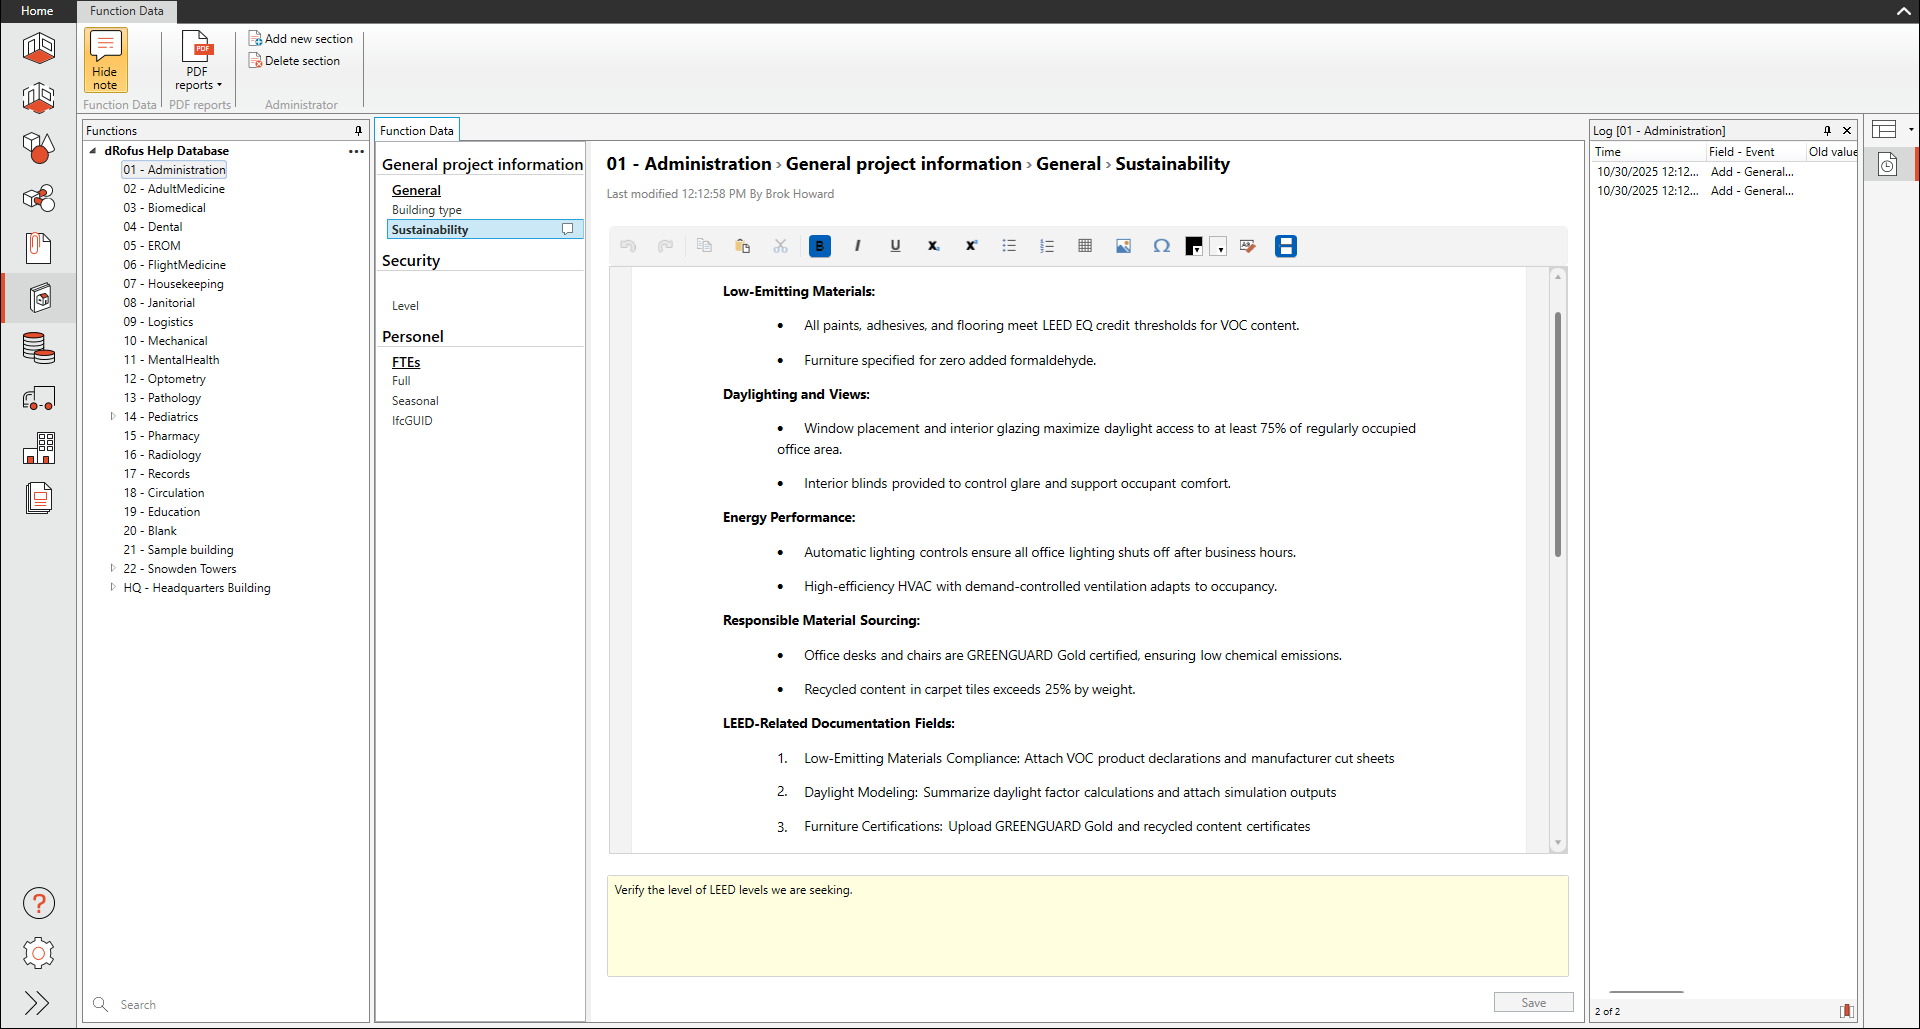Insert an image using the picture icon
This screenshot has height=1029, width=1920.
click(1123, 246)
